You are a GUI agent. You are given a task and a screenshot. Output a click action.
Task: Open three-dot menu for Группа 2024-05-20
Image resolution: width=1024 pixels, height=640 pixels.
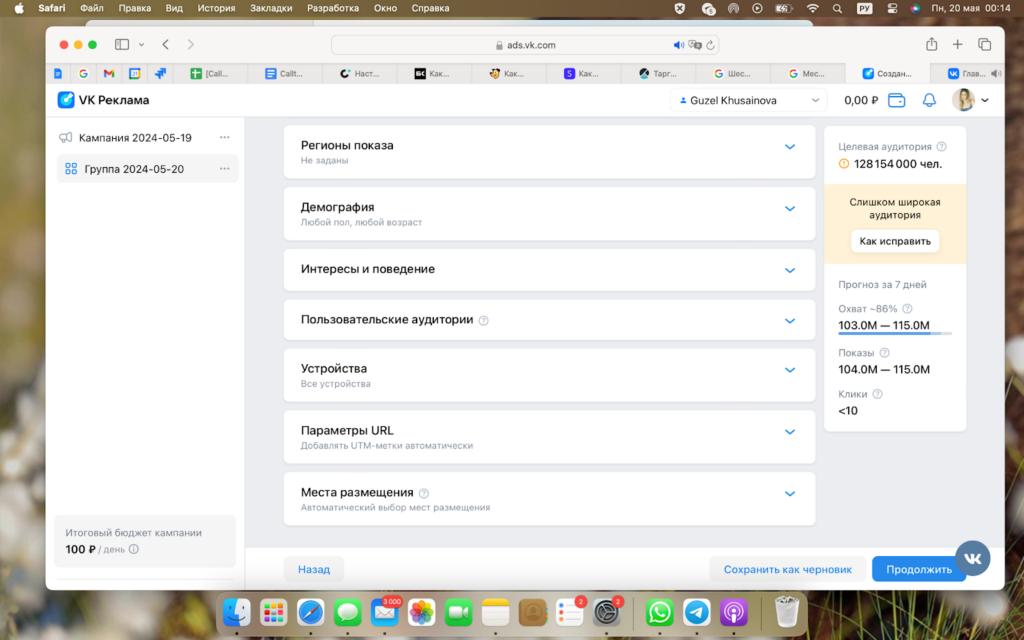click(224, 169)
